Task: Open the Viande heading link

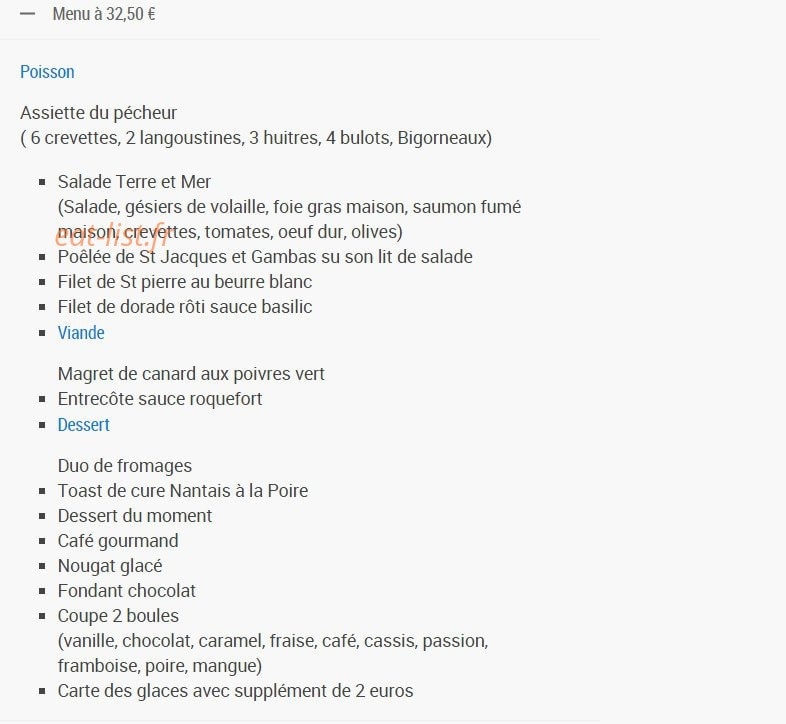Action: pyautogui.click(x=81, y=333)
